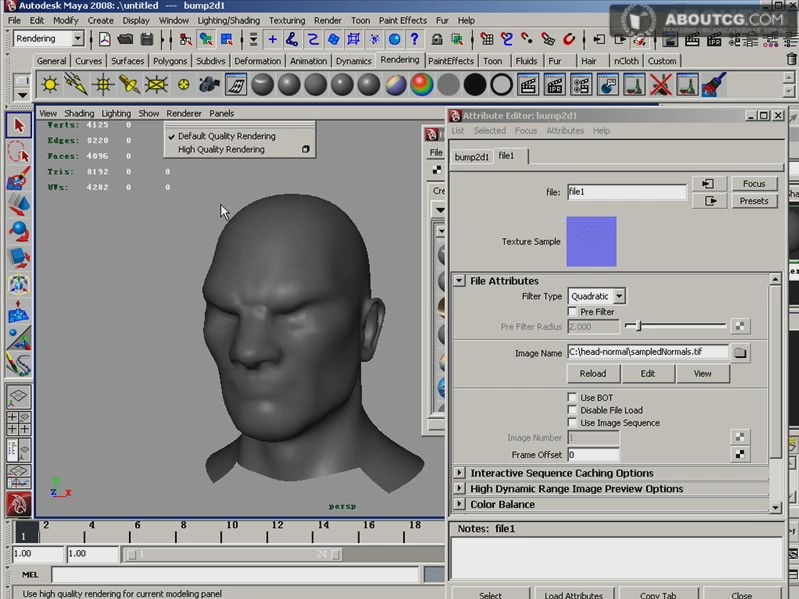
Task: Expand the Color Balance section
Action: 459,504
